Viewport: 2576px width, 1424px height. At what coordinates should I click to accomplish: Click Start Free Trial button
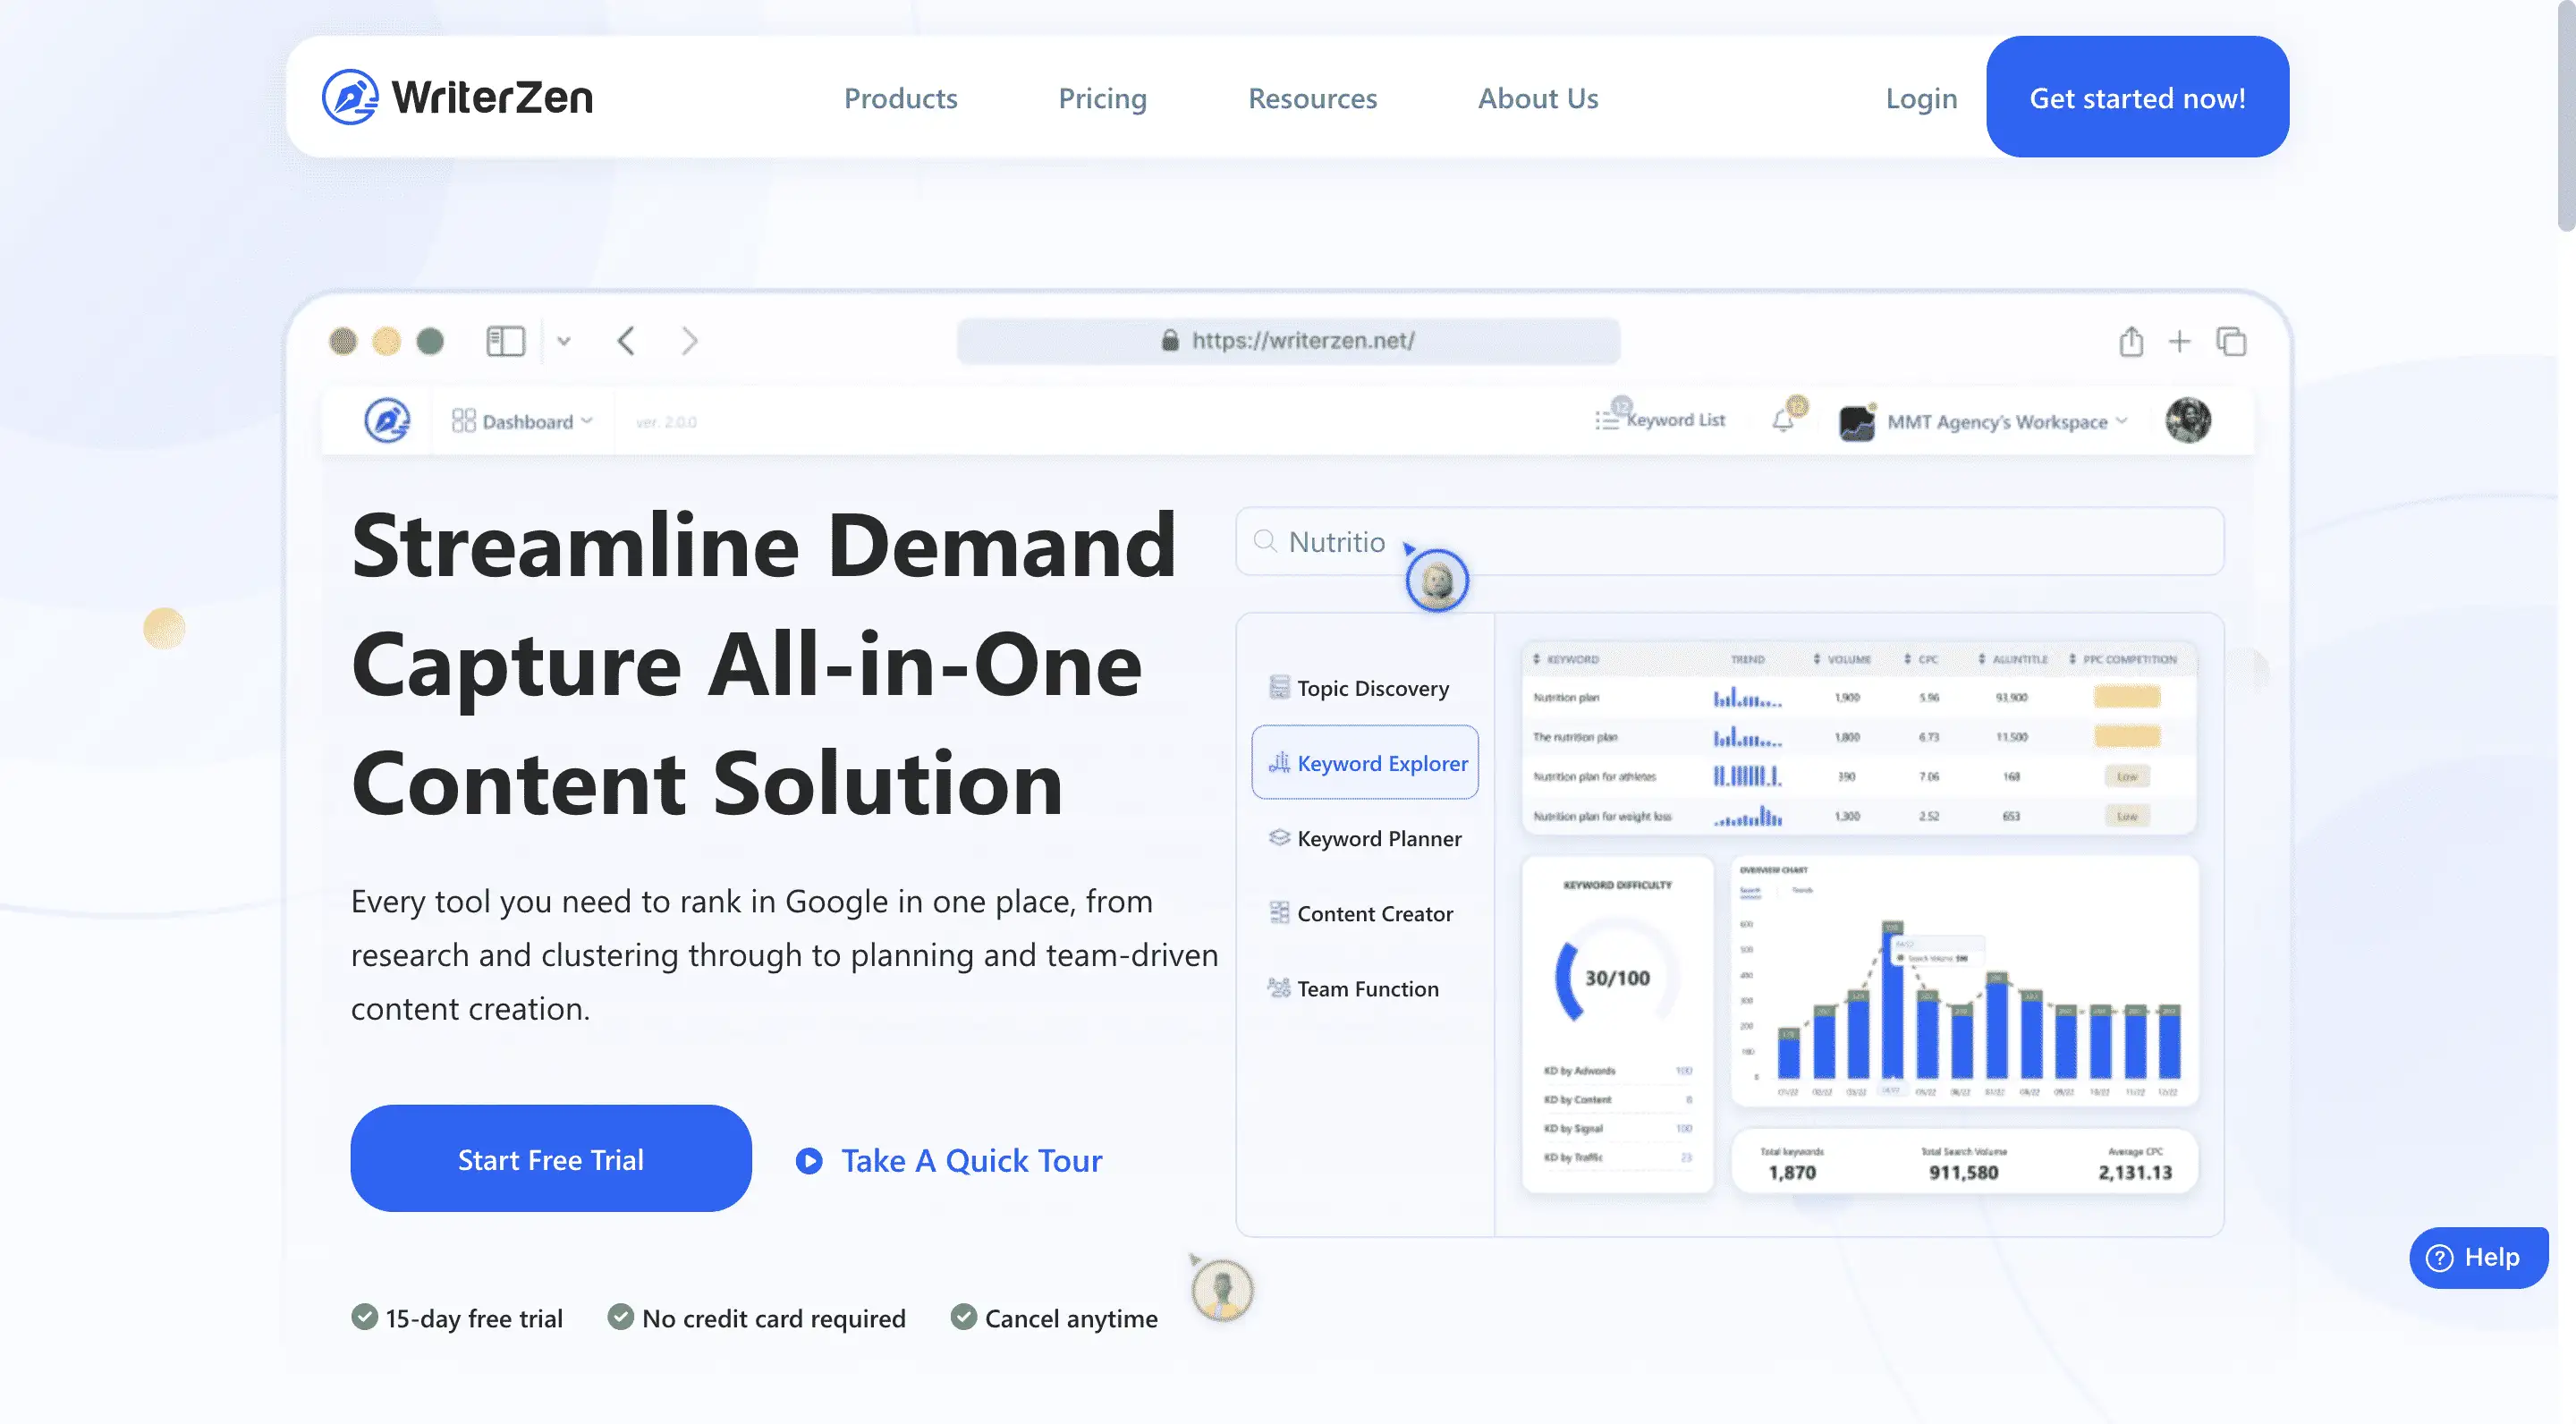550,1159
